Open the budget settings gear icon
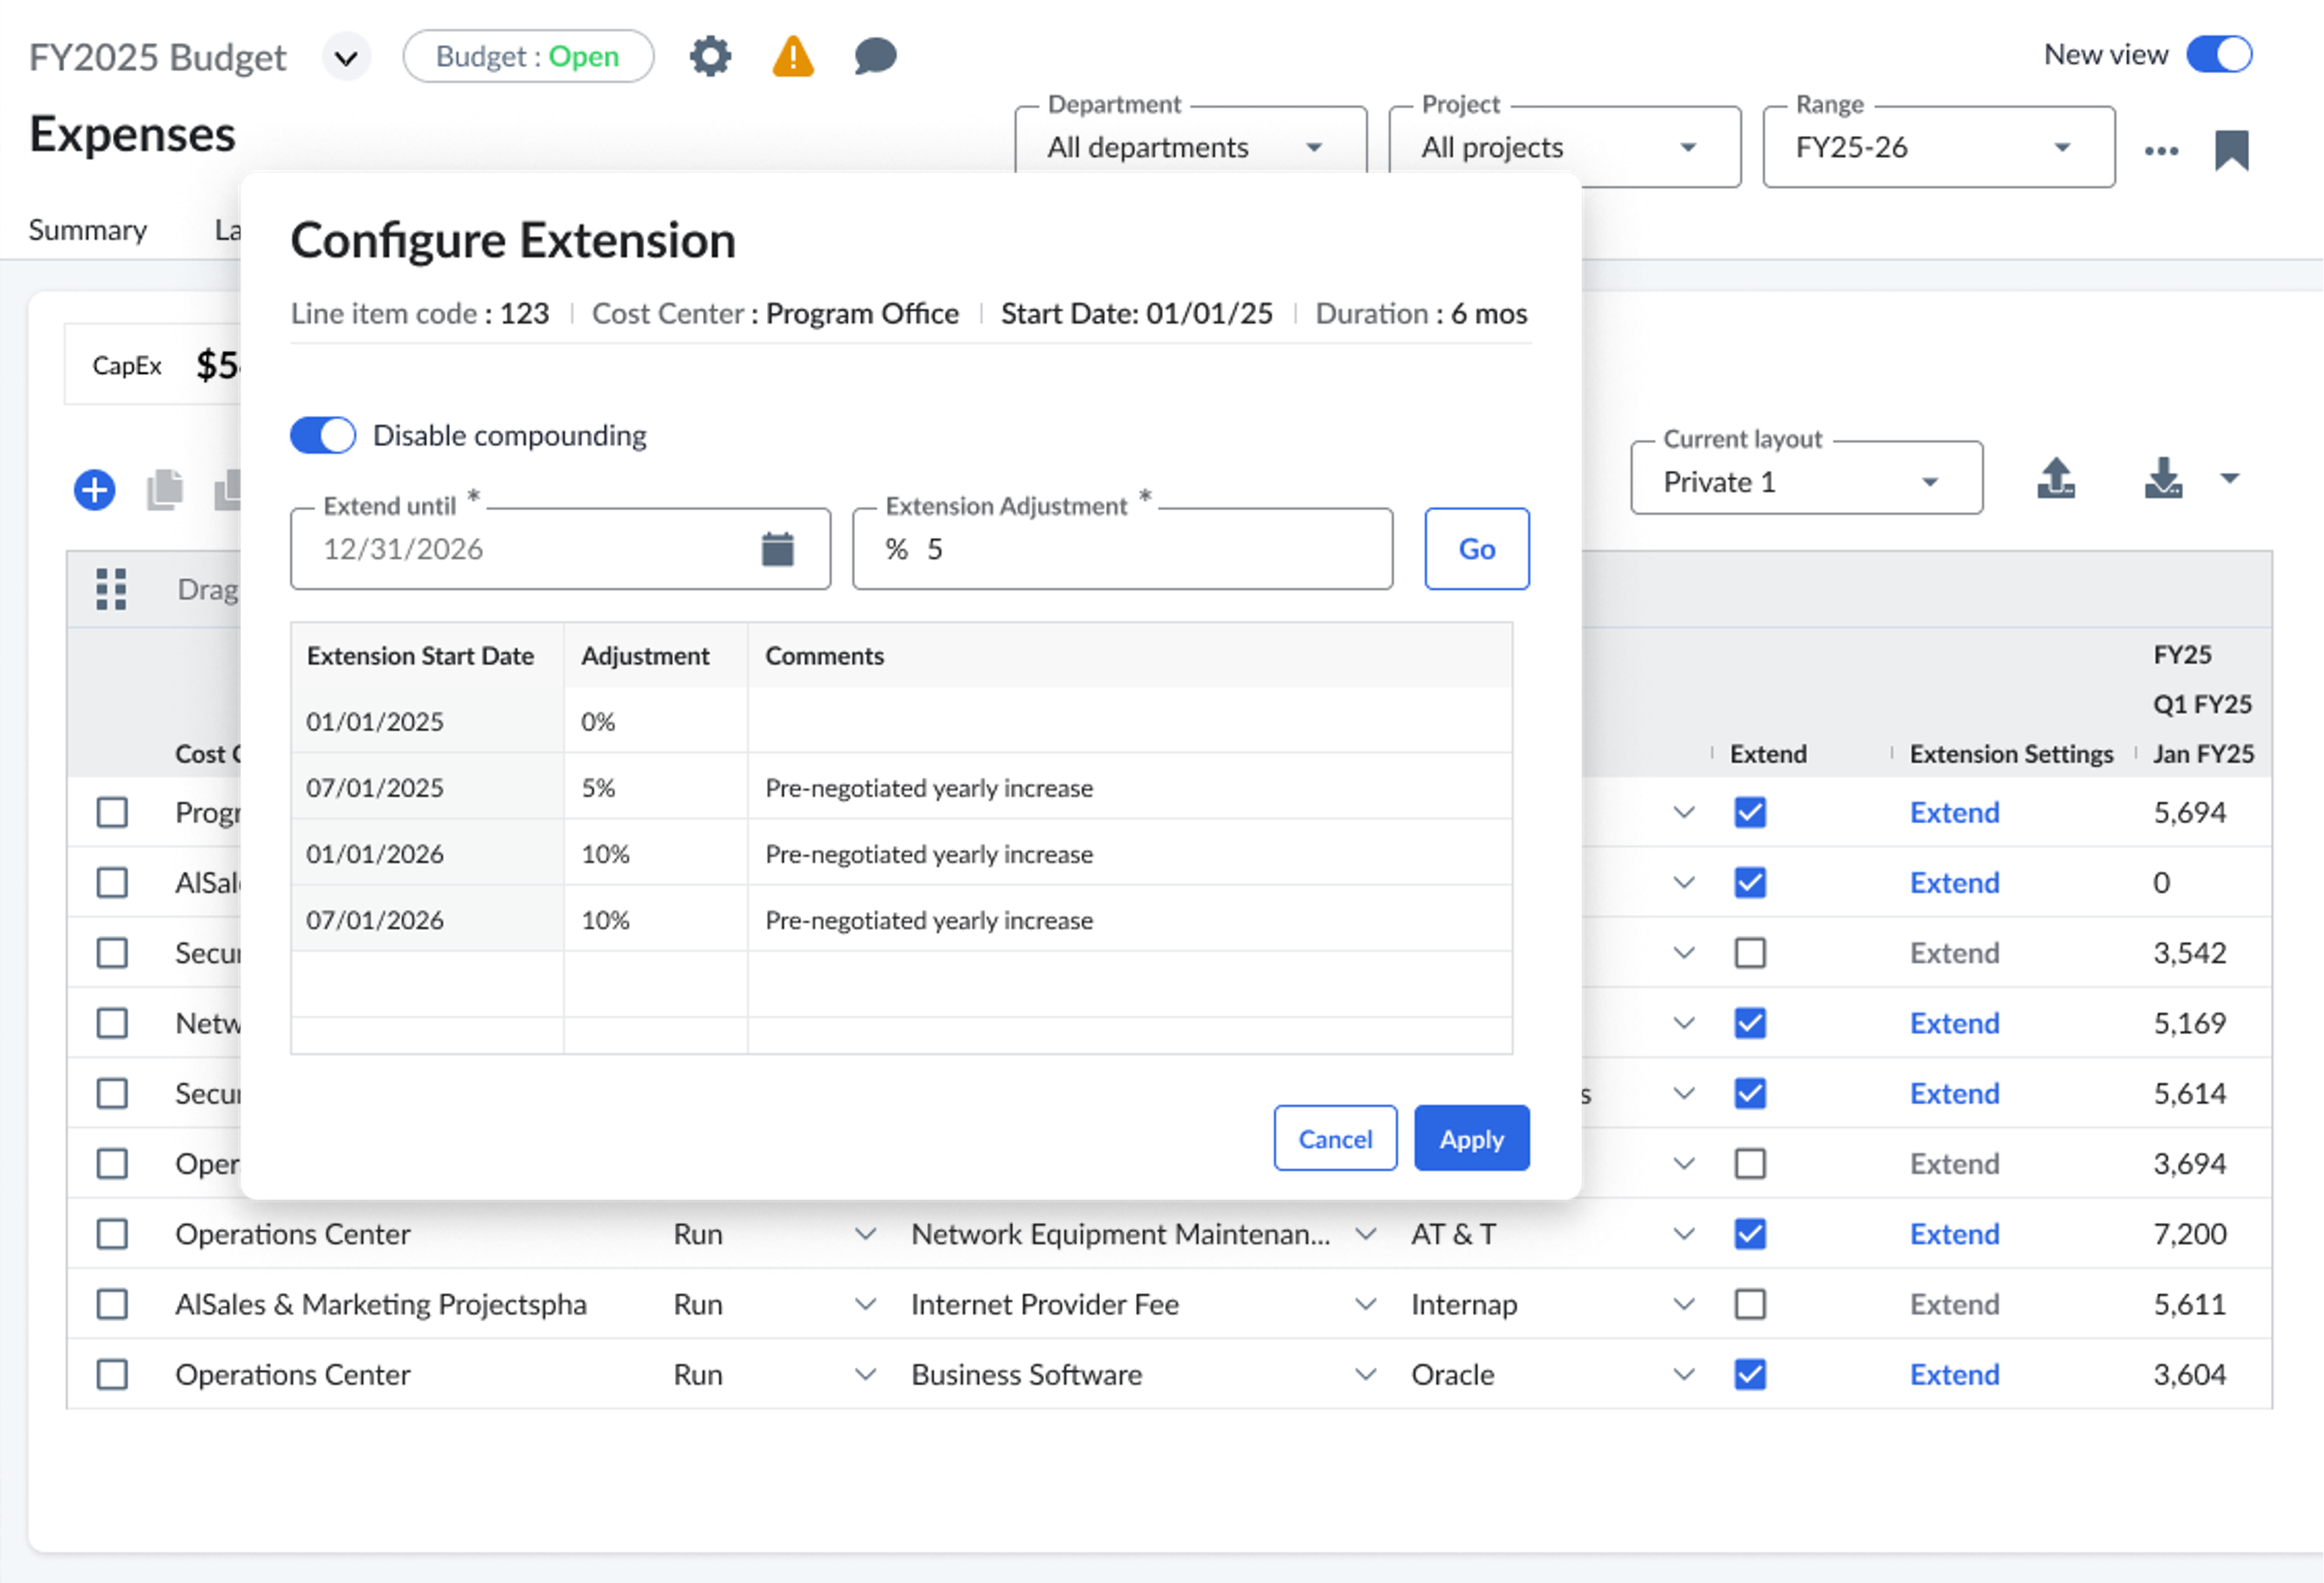Image resolution: width=2324 pixels, height=1583 pixels. click(710, 56)
